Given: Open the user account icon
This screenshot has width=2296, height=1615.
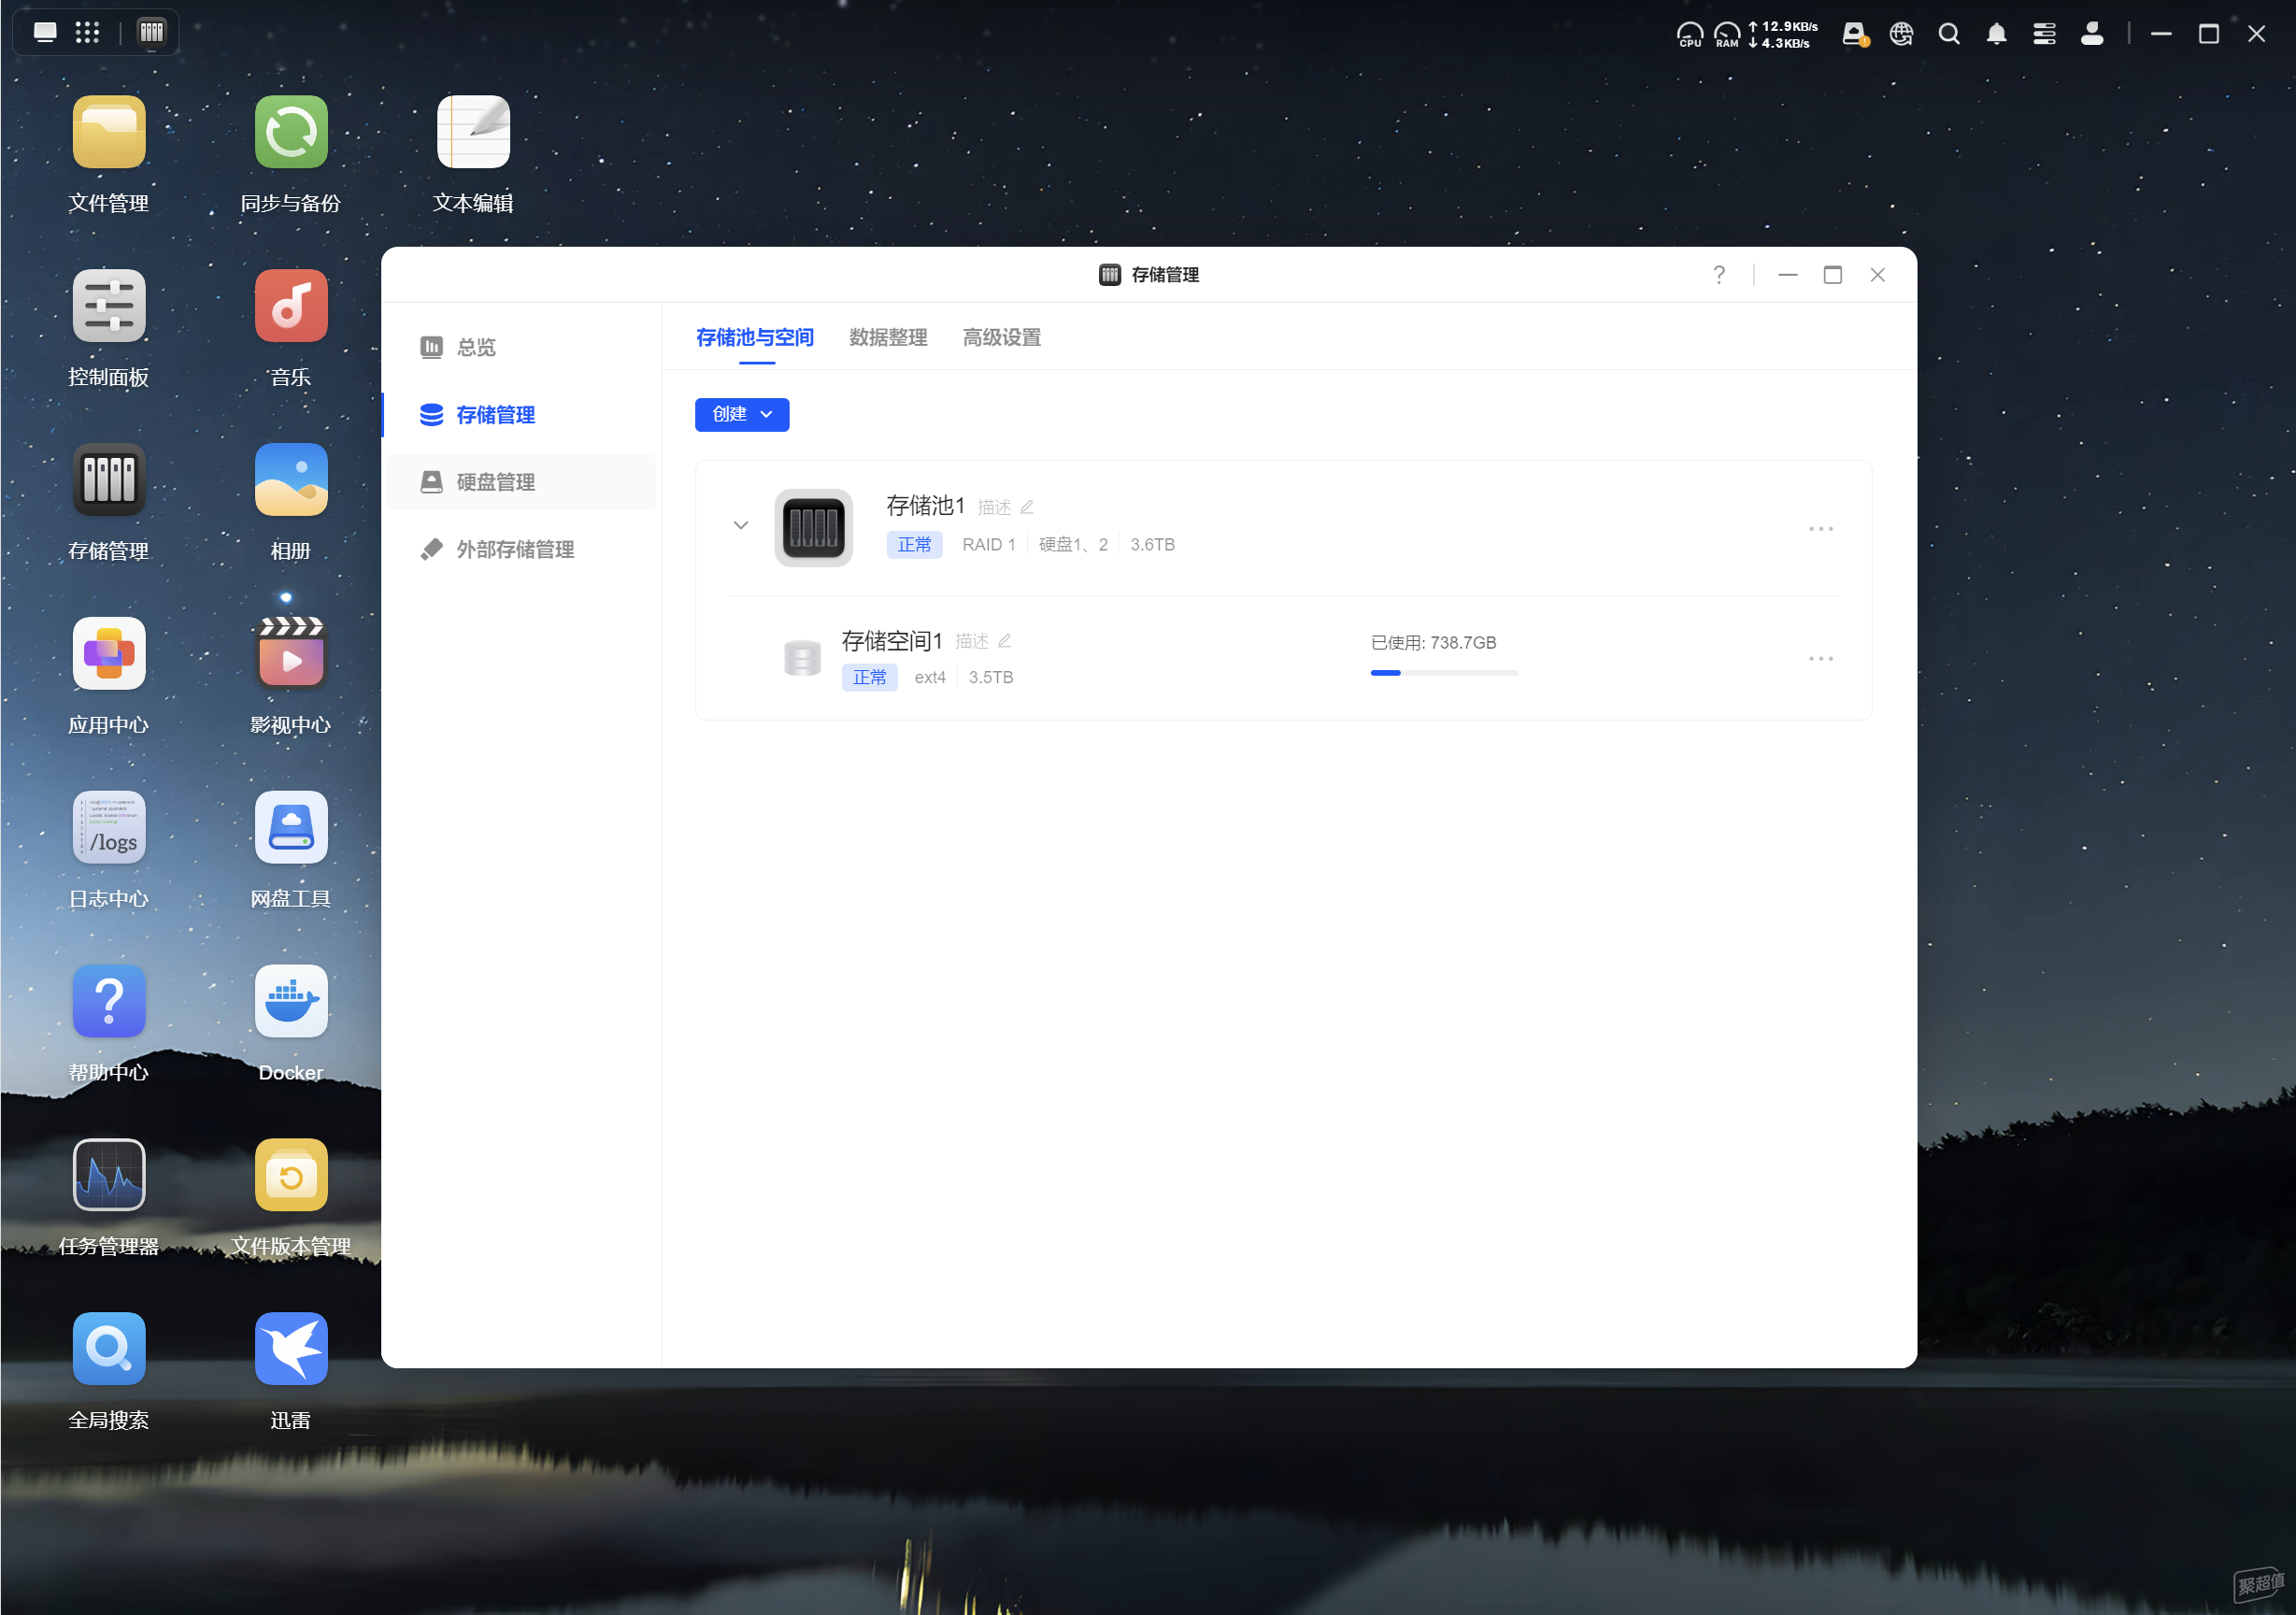Looking at the screenshot, I should [2092, 34].
